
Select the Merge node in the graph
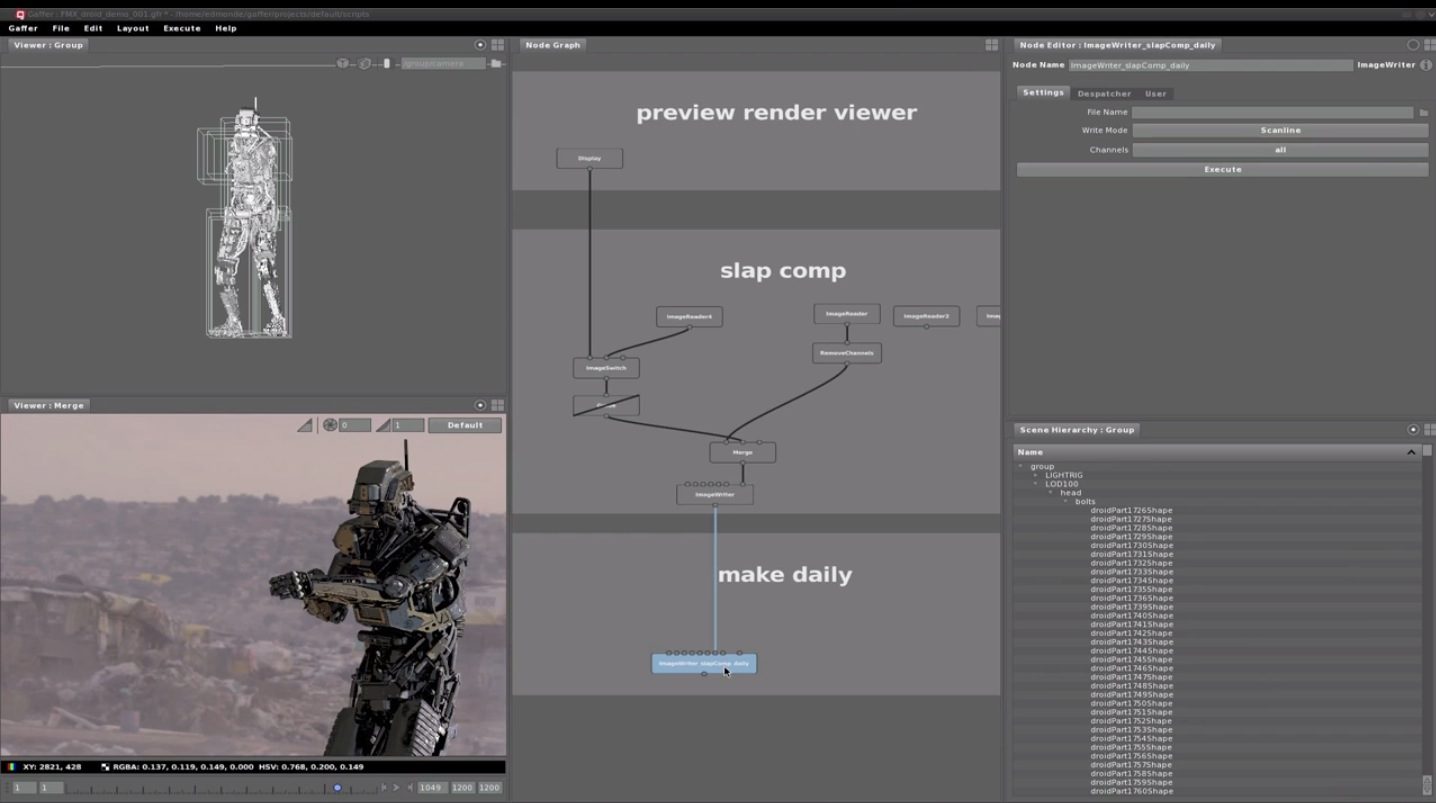click(742, 453)
